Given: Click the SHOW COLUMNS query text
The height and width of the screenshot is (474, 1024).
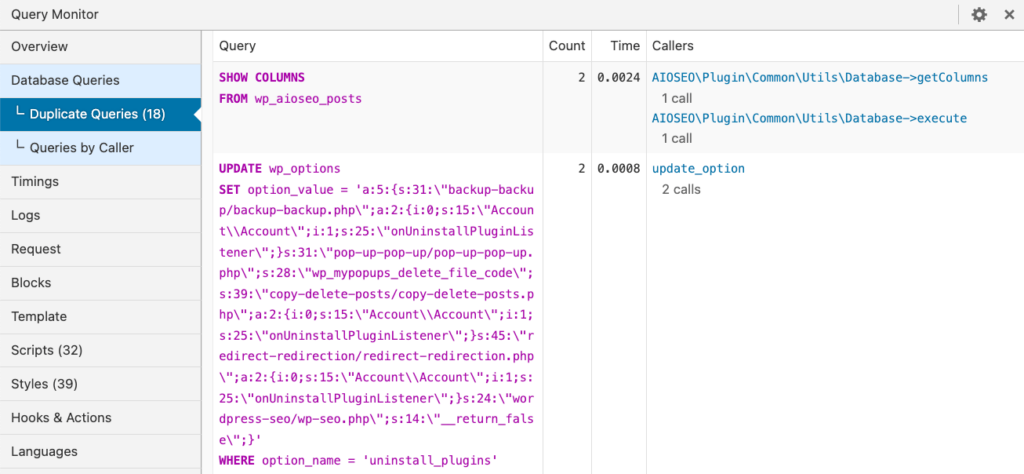Looking at the screenshot, I should 262,78.
